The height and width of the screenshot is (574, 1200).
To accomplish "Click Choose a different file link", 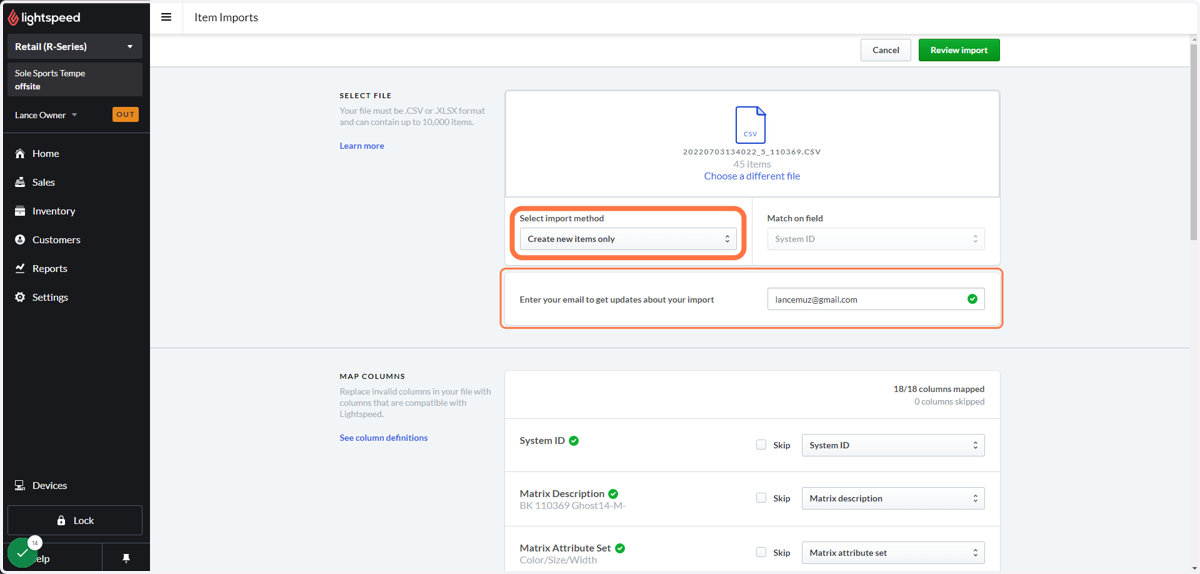I will (x=752, y=176).
